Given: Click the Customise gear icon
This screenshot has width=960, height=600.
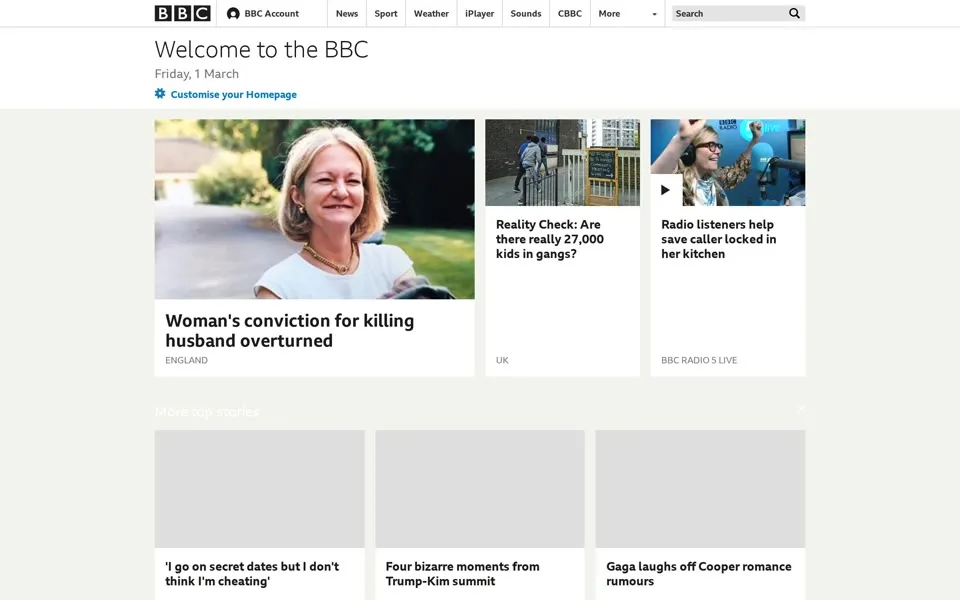Looking at the screenshot, I should coord(160,94).
